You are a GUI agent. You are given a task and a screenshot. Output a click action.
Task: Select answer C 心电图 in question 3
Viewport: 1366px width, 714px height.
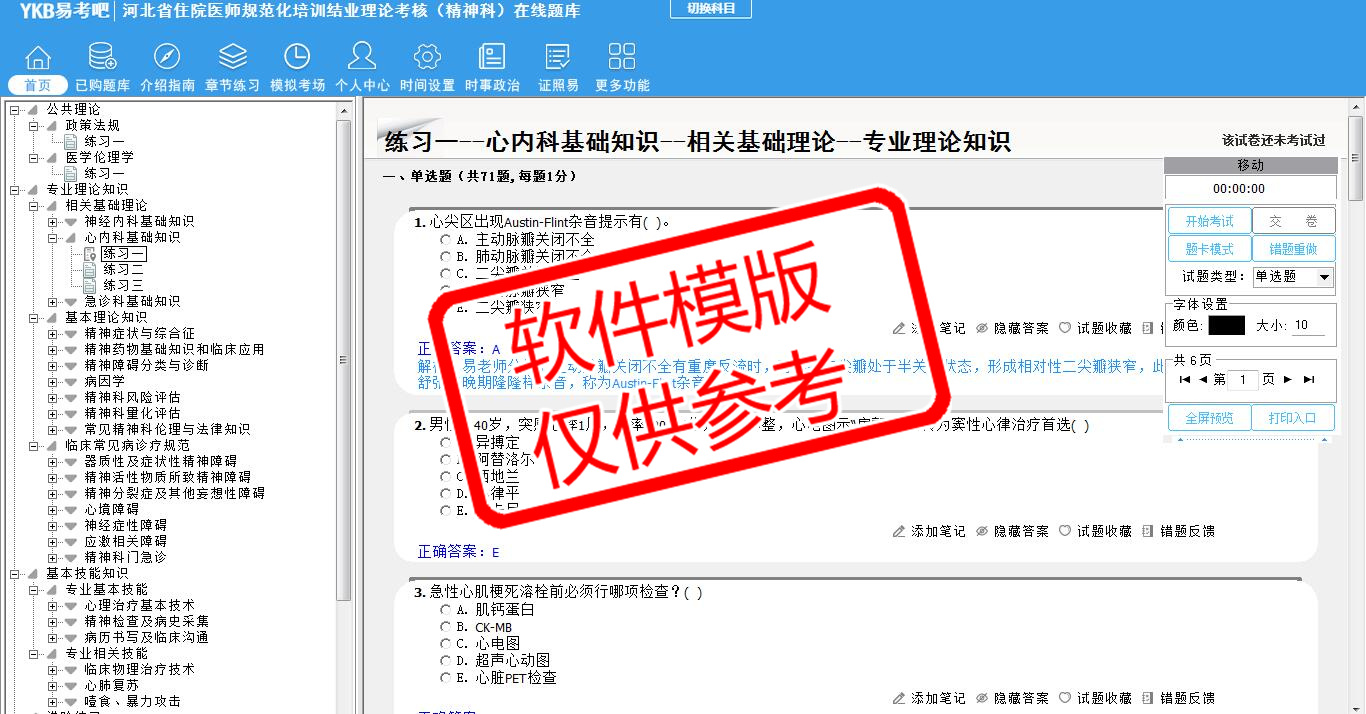click(x=446, y=644)
